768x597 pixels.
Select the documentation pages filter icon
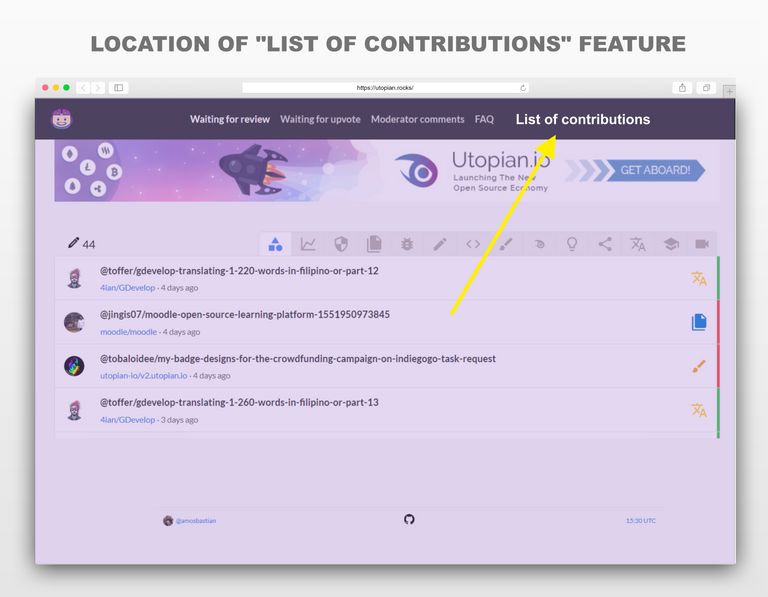(374, 244)
